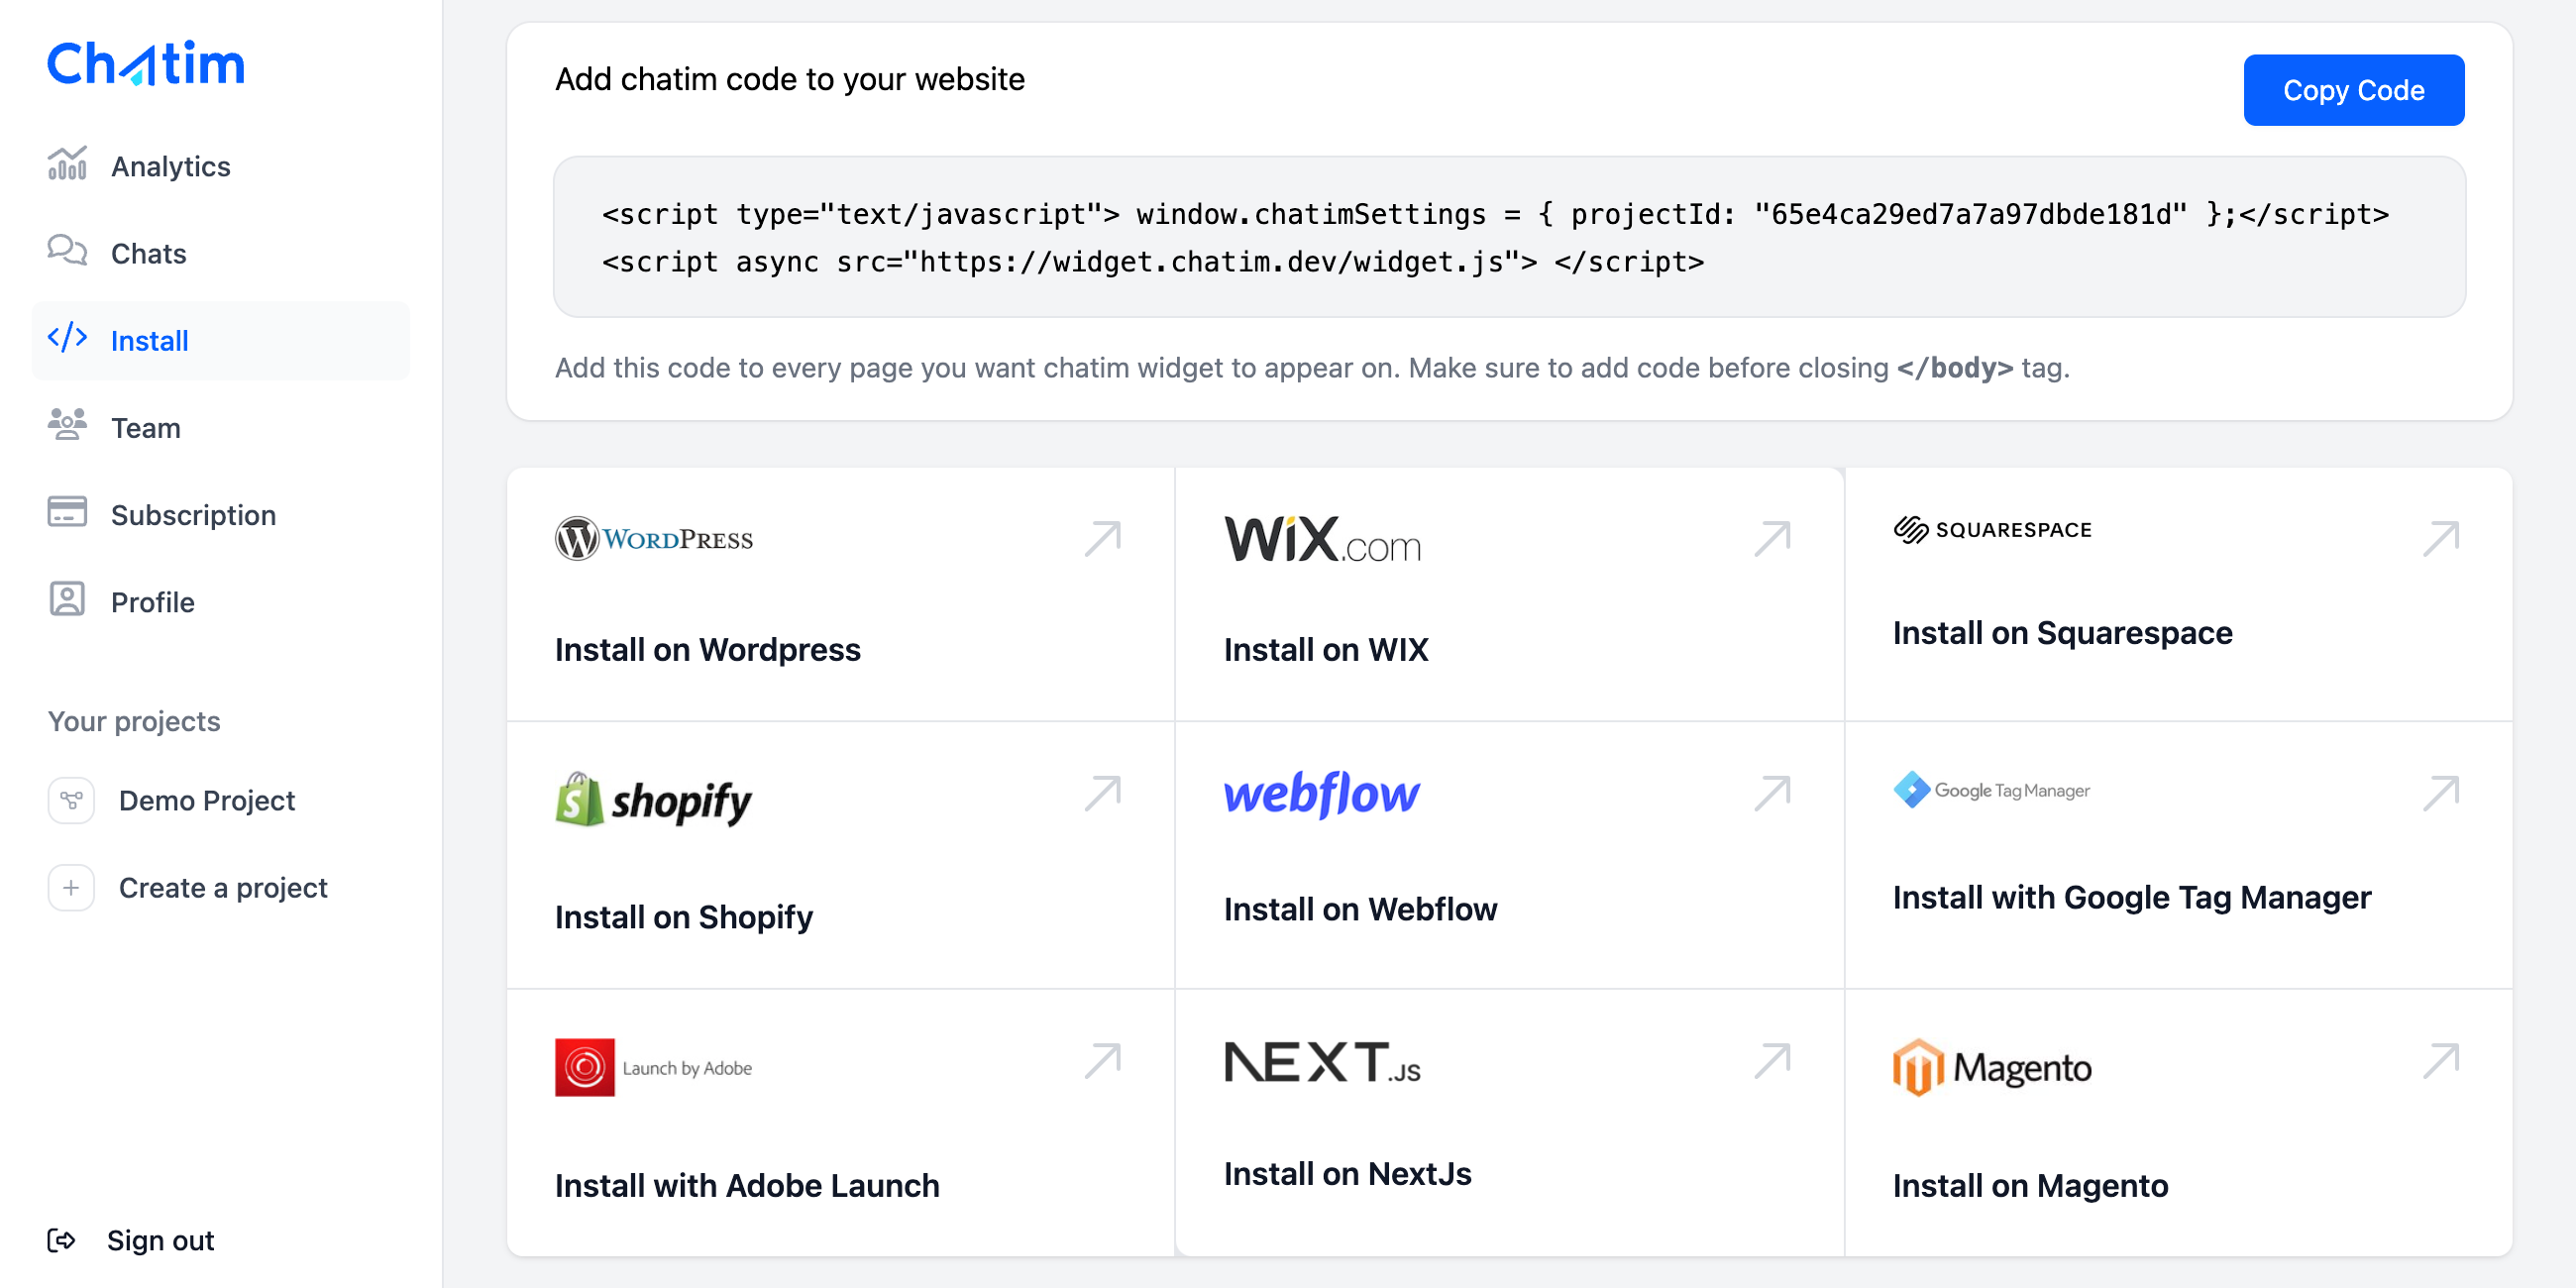The image size is (2576, 1288).
Task: Open the Chats menu item
Action: tap(221, 254)
